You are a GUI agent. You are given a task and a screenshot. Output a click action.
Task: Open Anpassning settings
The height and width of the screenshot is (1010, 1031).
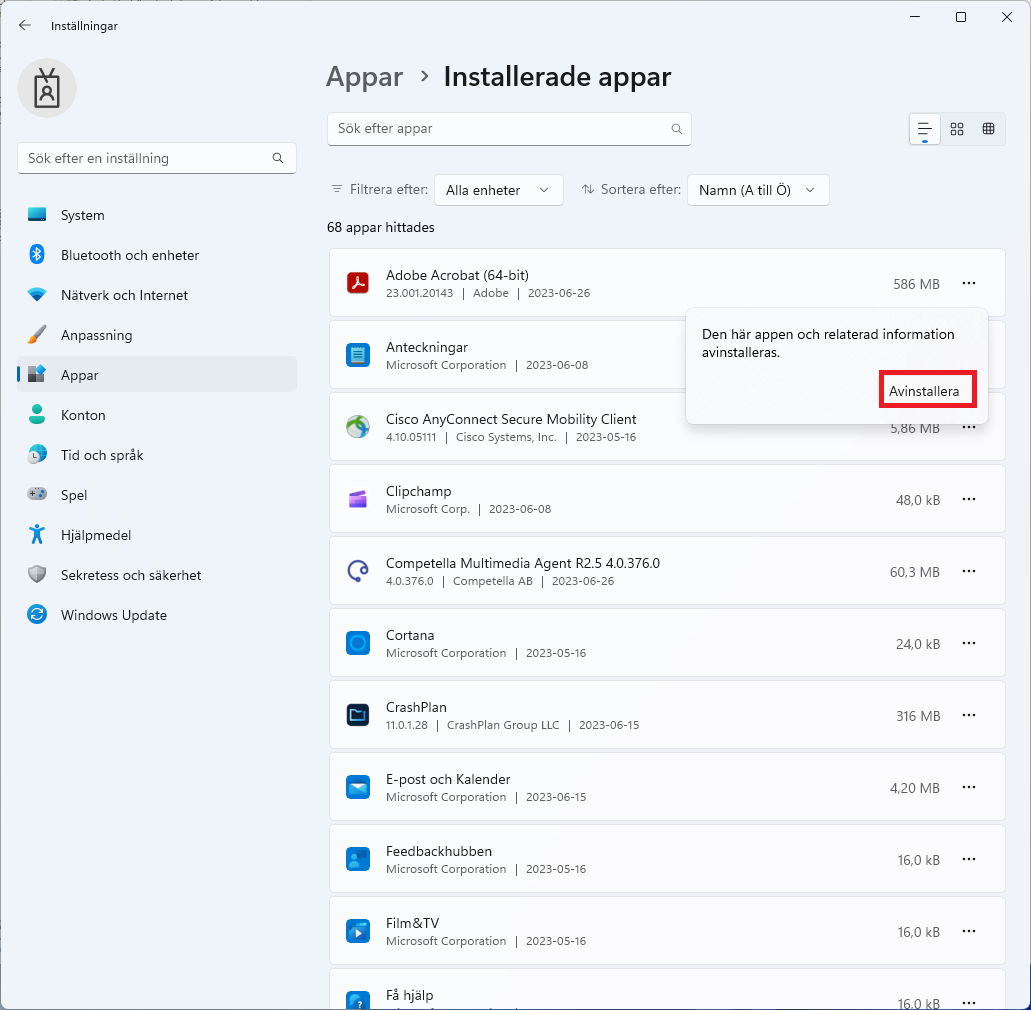click(x=156, y=335)
